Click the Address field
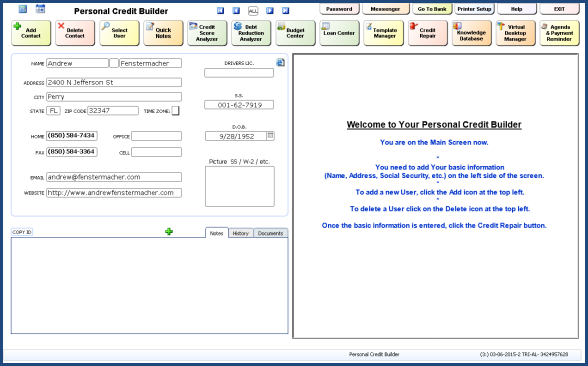The height and width of the screenshot is (366, 588). 114,82
